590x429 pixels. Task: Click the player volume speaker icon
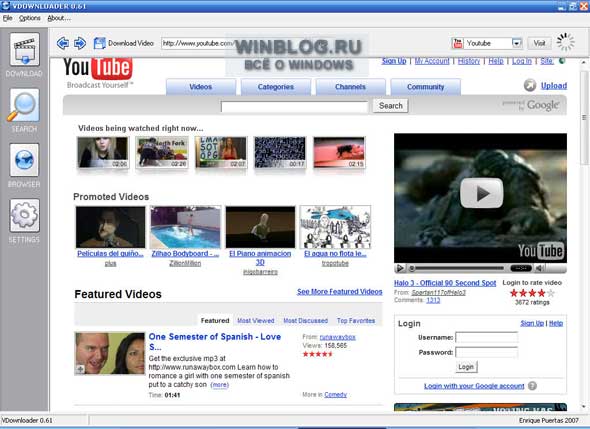tap(540, 268)
